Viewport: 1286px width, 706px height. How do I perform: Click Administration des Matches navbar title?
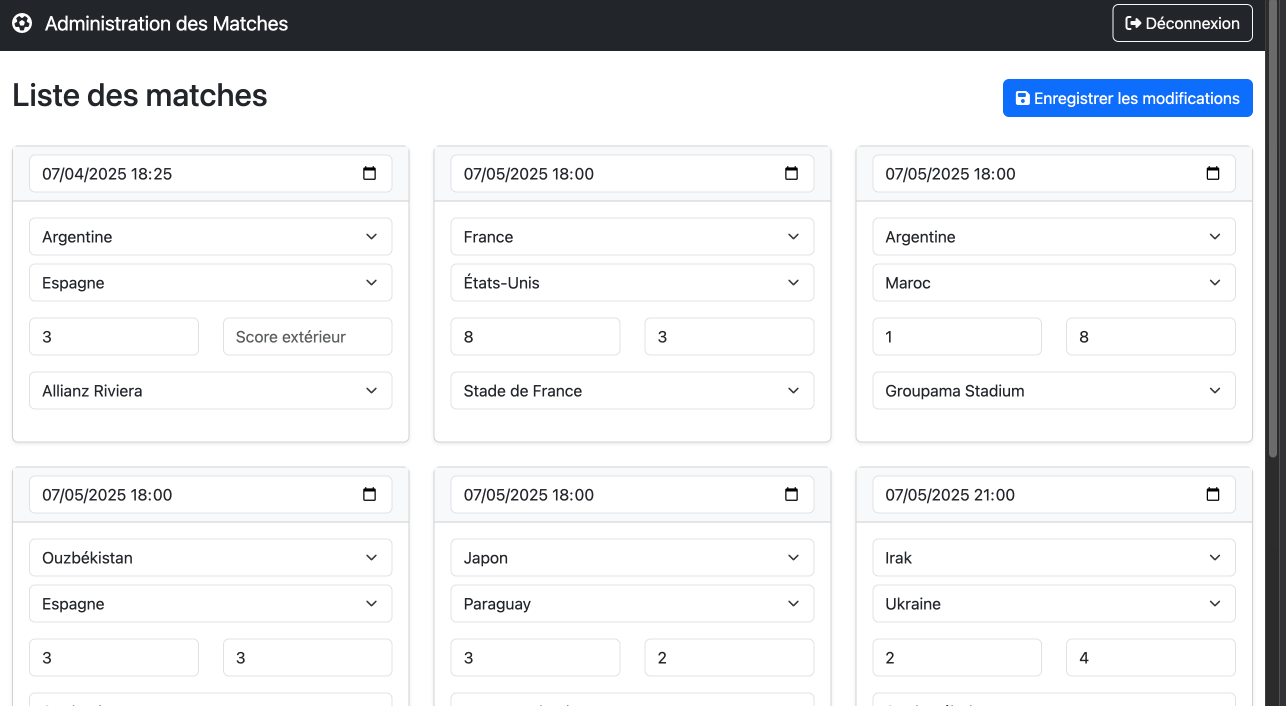click(166, 24)
